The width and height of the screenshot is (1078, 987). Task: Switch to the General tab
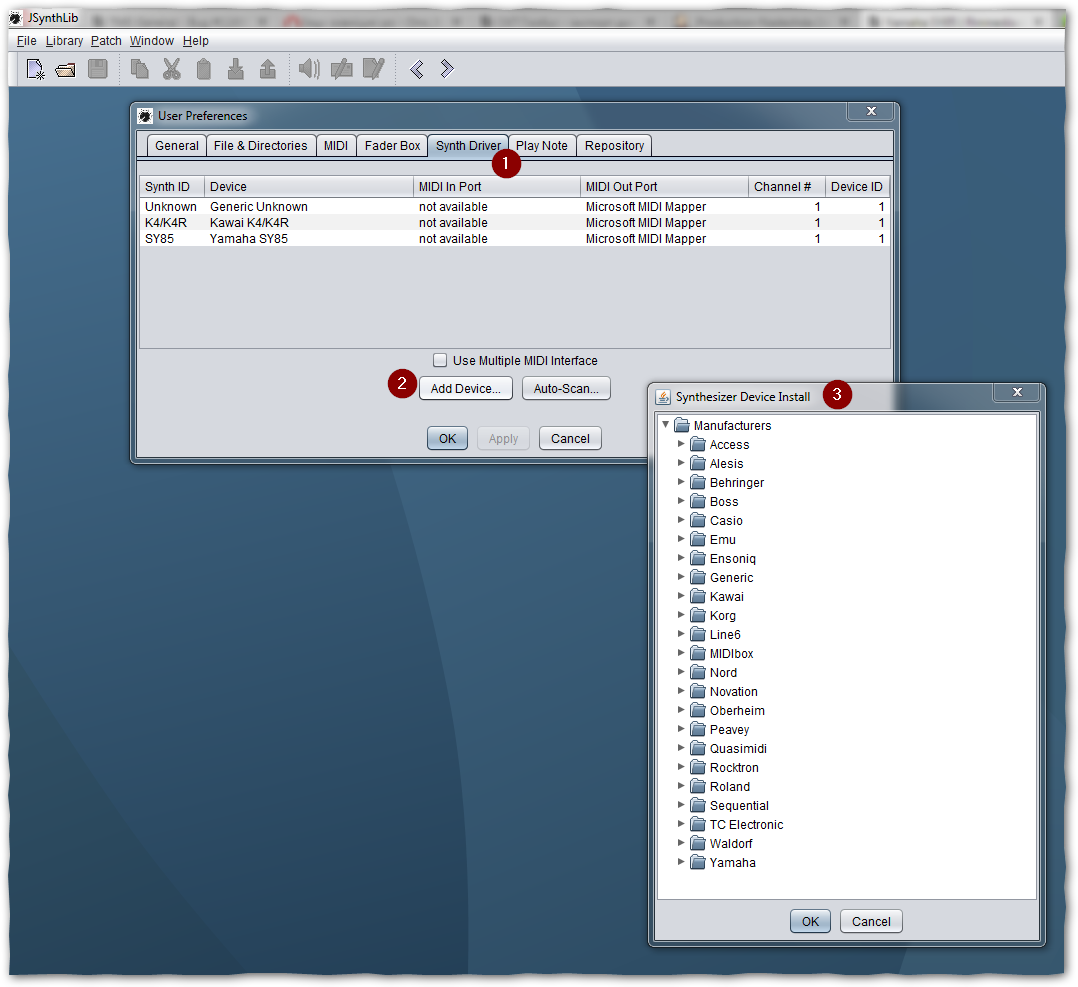(177, 146)
